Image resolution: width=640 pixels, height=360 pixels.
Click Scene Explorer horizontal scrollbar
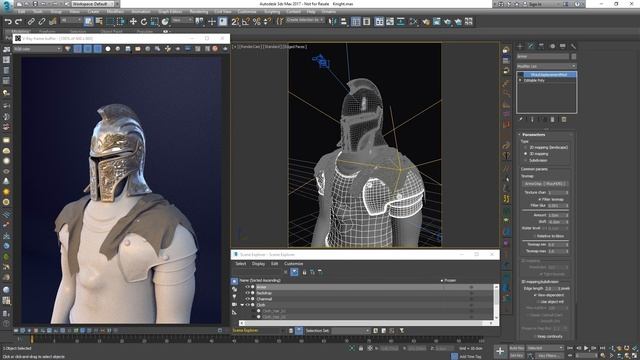[x=365, y=323]
